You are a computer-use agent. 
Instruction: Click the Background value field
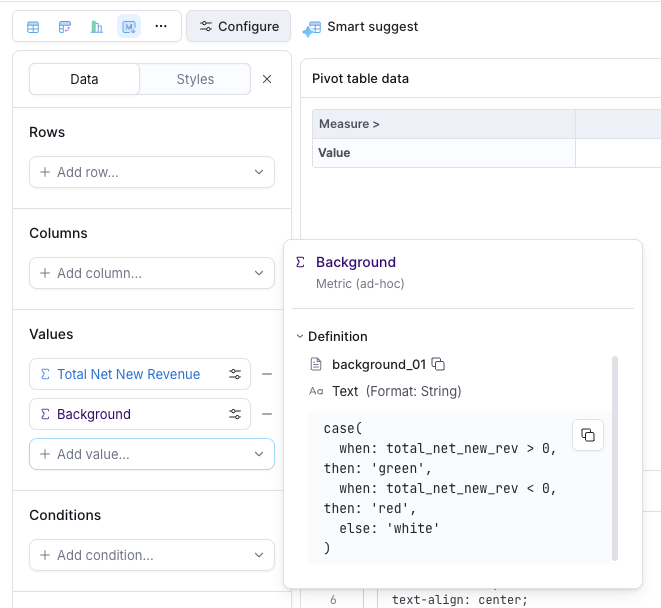[140, 414]
